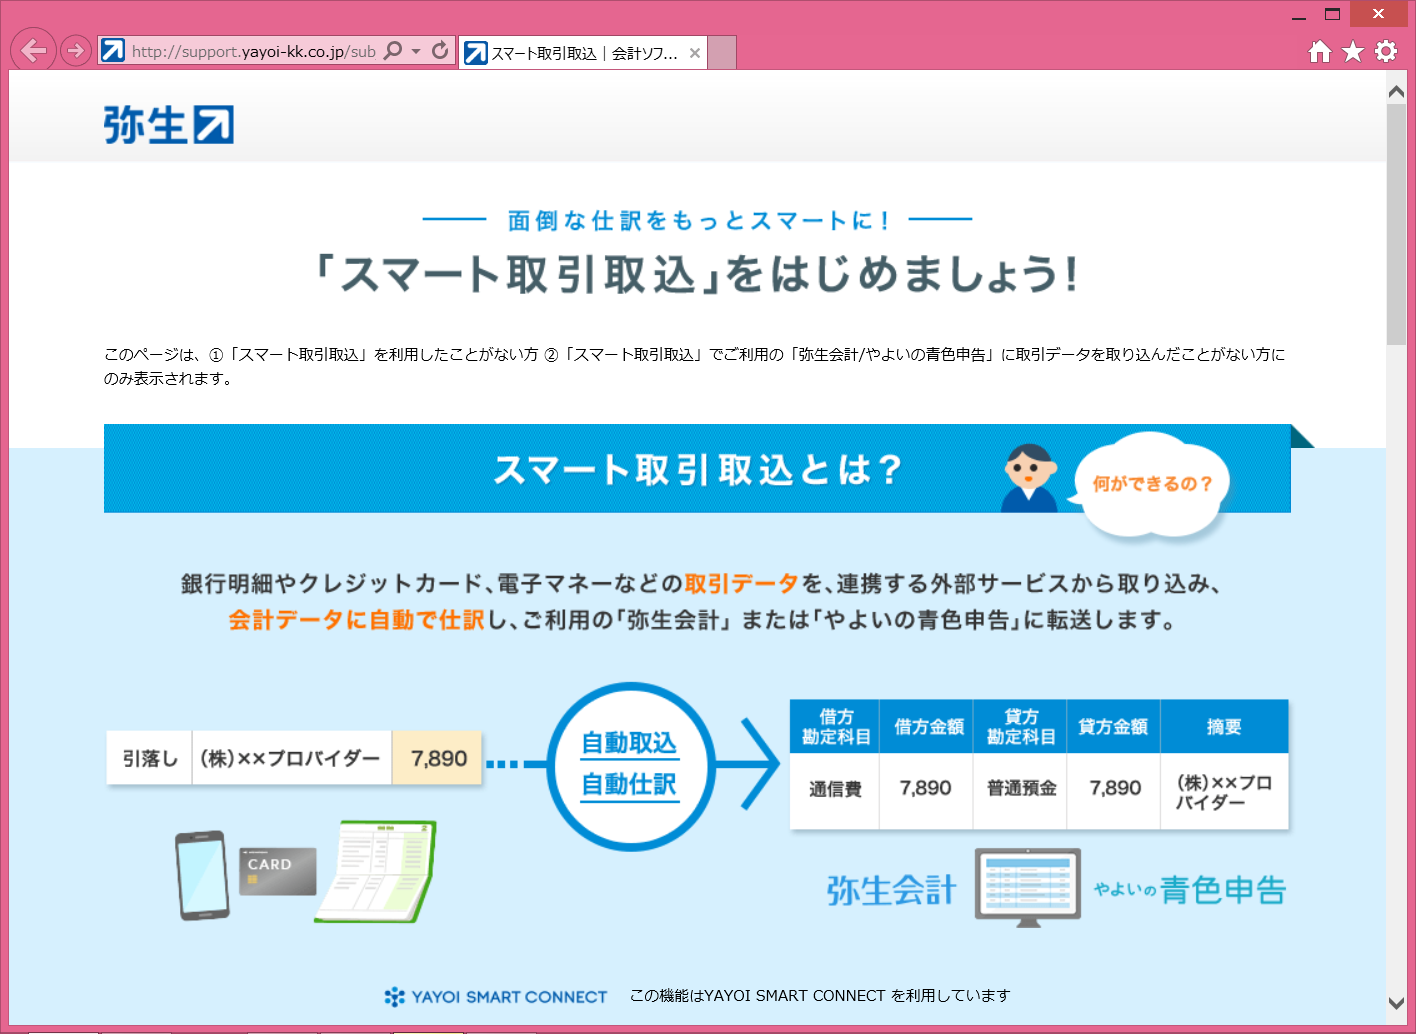
Task: Close the スマート取引取込 tab
Action: point(695,53)
